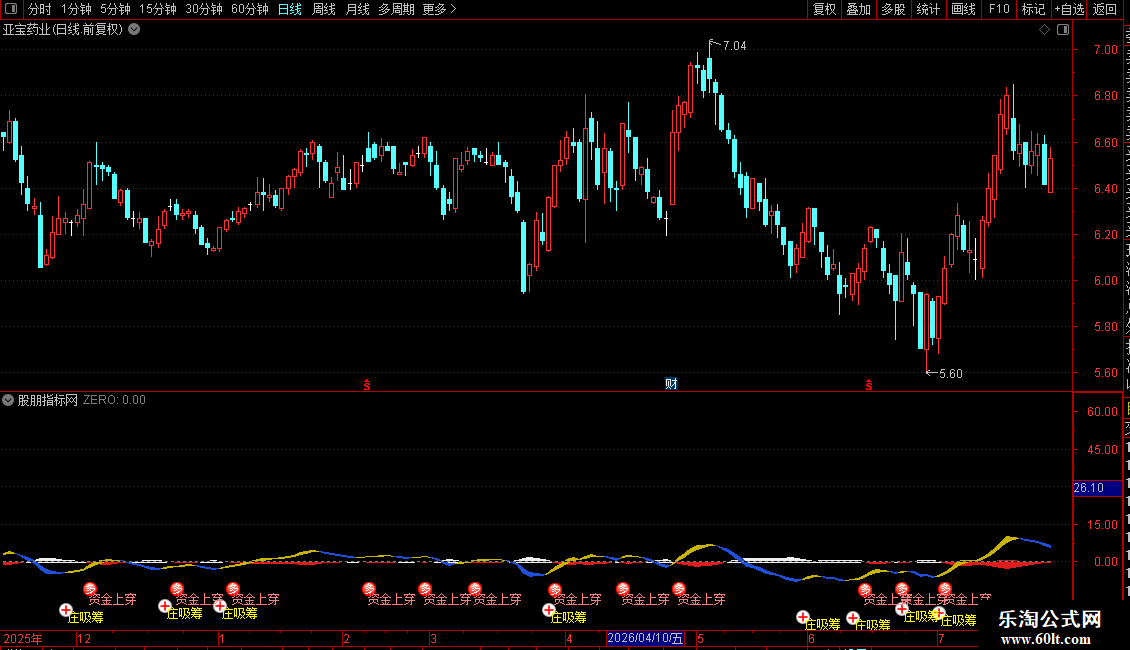The image size is (1130, 650).
Task: Click the 亚宝药业(日线.前复权) stock title
Action: point(63,30)
